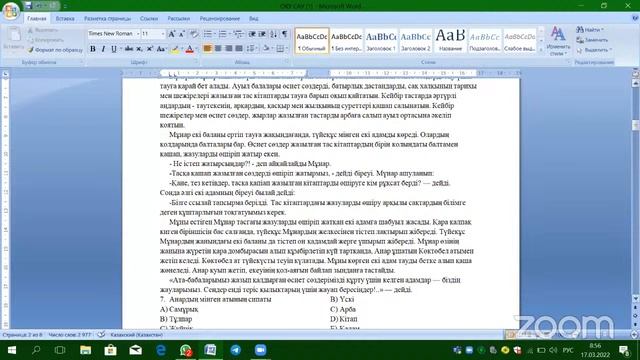Click the proofing check icon in status bar
640x360 pixels.
(x=101, y=335)
